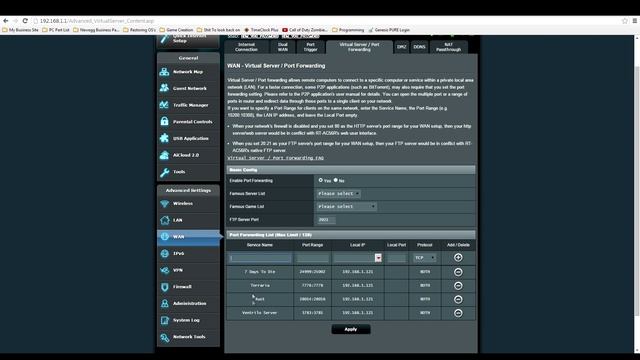This screenshot has height=360, width=640.
Task: Open the Tools page in General
Action: pyautogui.click(x=188, y=172)
